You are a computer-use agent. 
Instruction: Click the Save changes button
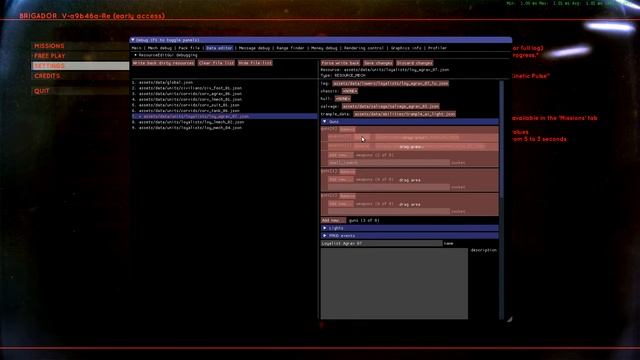pos(378,63)
